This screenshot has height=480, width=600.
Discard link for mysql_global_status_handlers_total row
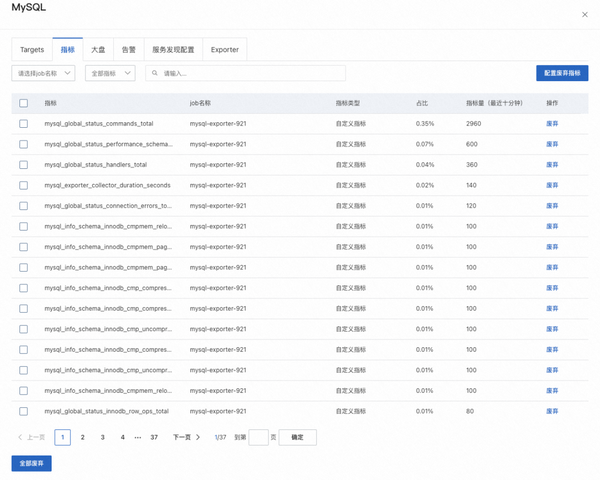(552, 165)
